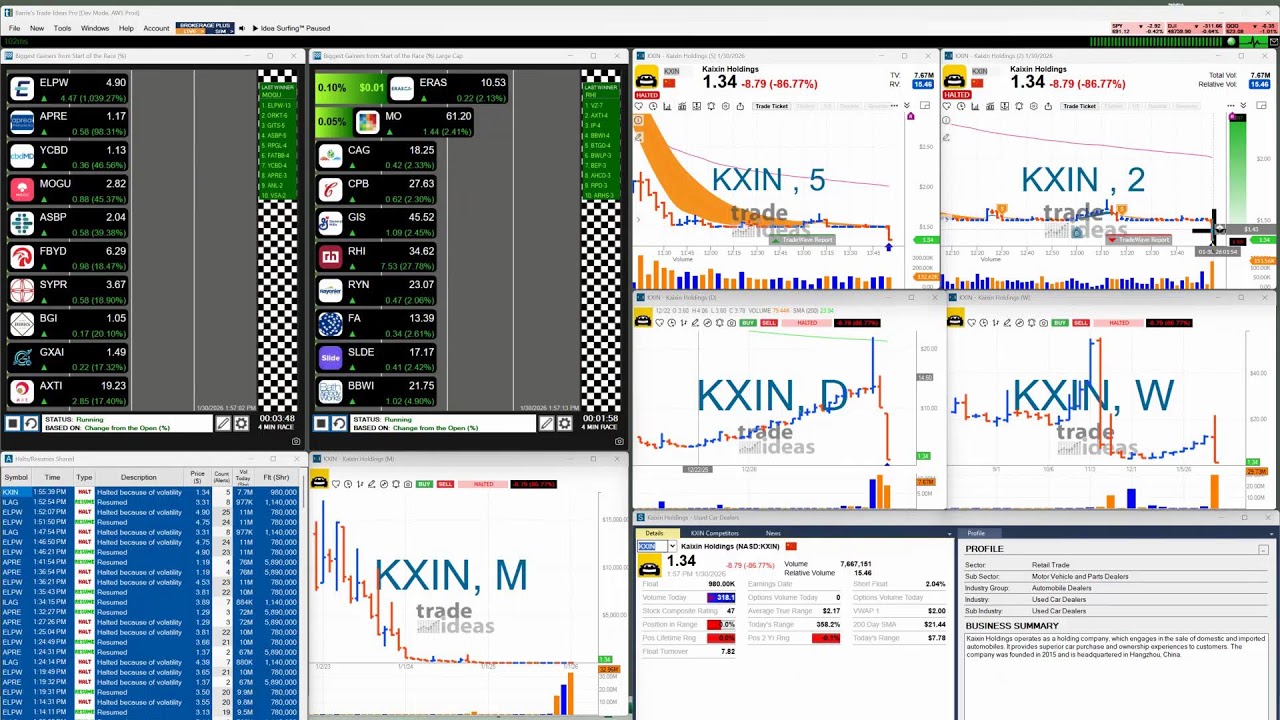Open chart settings gear in the KXIN 2 chart
The height and width of the screenshot is (720, 1280).
pyautogui.click(x=1033, y=106)
